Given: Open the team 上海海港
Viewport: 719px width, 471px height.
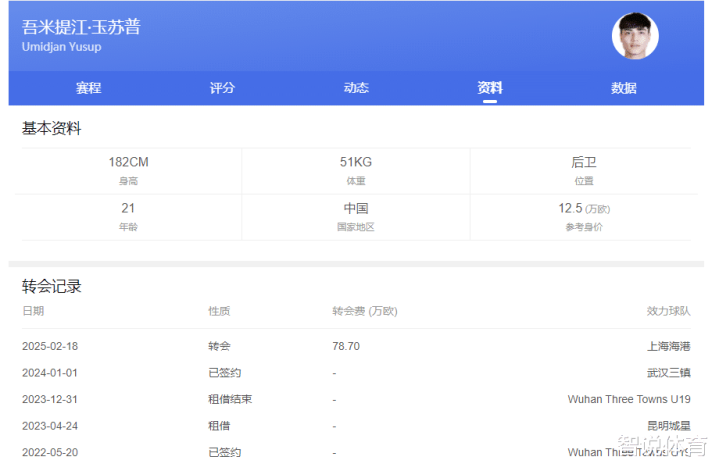Looking at the screenshot, I should tap(669, 346).
